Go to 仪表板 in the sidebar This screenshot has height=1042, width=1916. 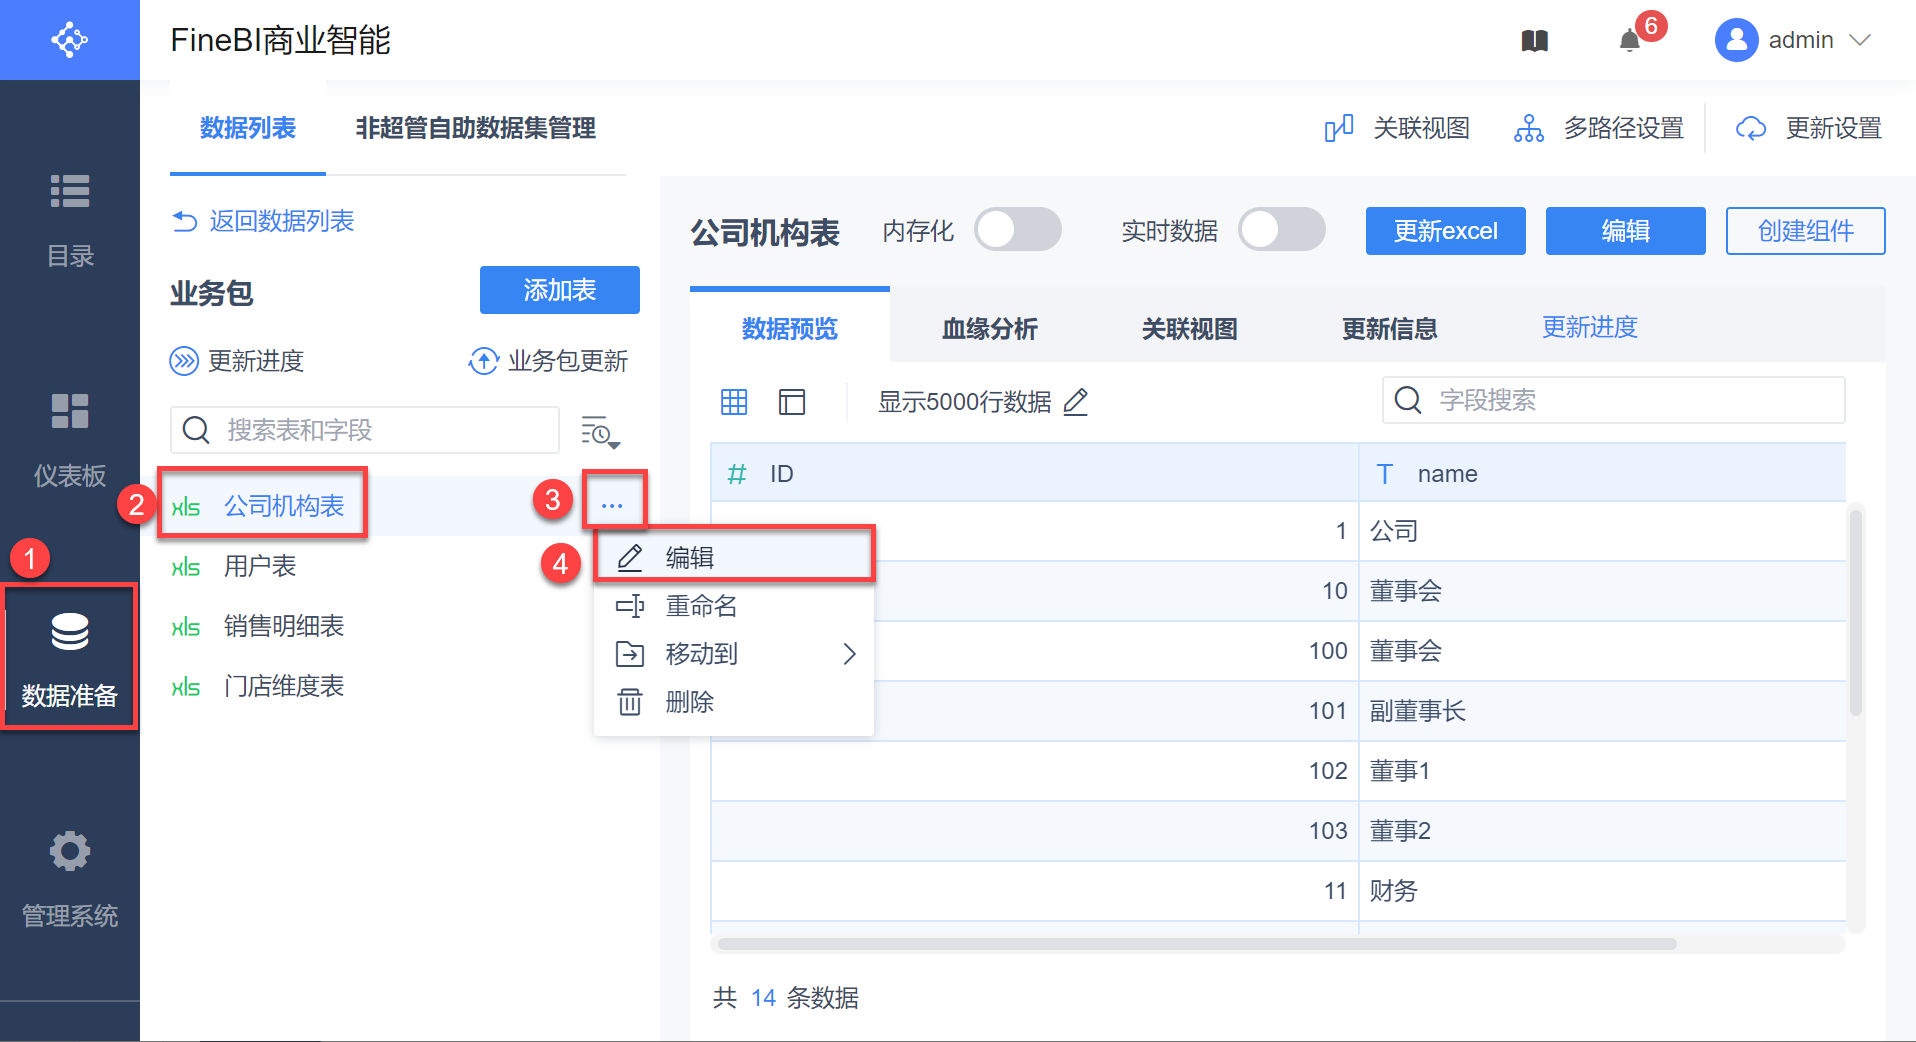pos(70,436)
